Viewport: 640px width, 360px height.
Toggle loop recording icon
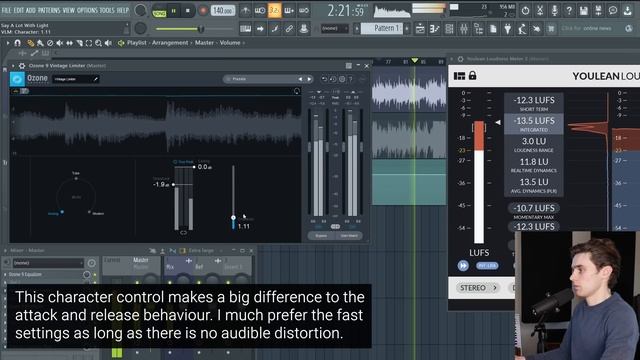coord(304,11)
